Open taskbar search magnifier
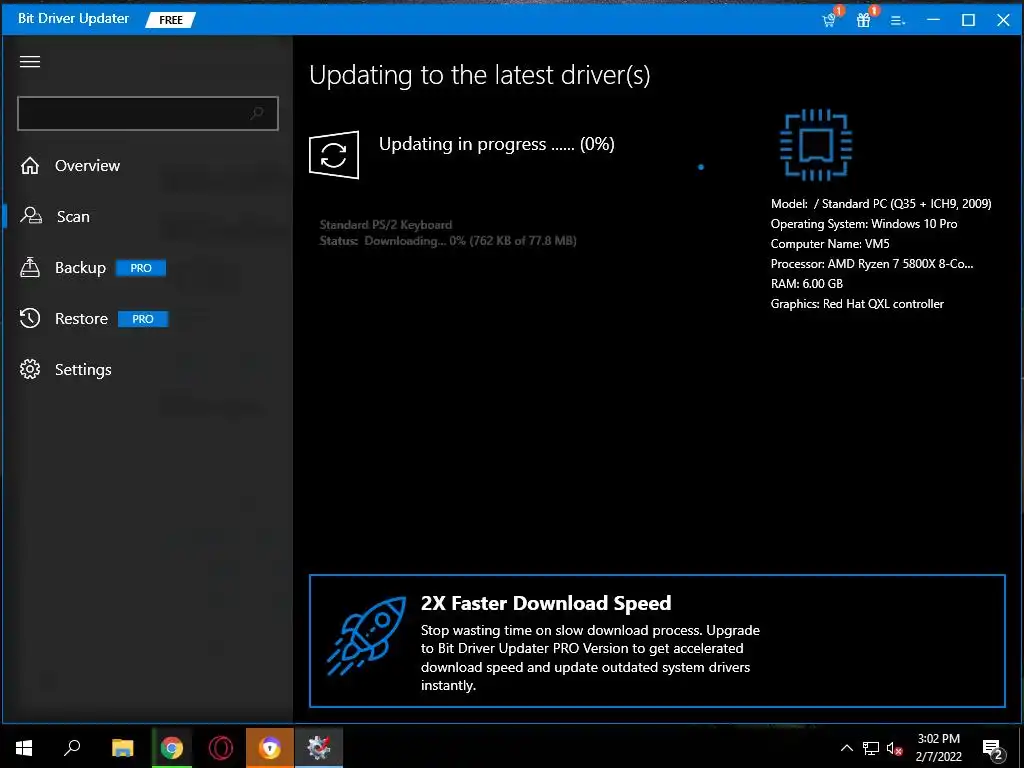This screenshot has height=768, width=1024. tap(72, 747)
